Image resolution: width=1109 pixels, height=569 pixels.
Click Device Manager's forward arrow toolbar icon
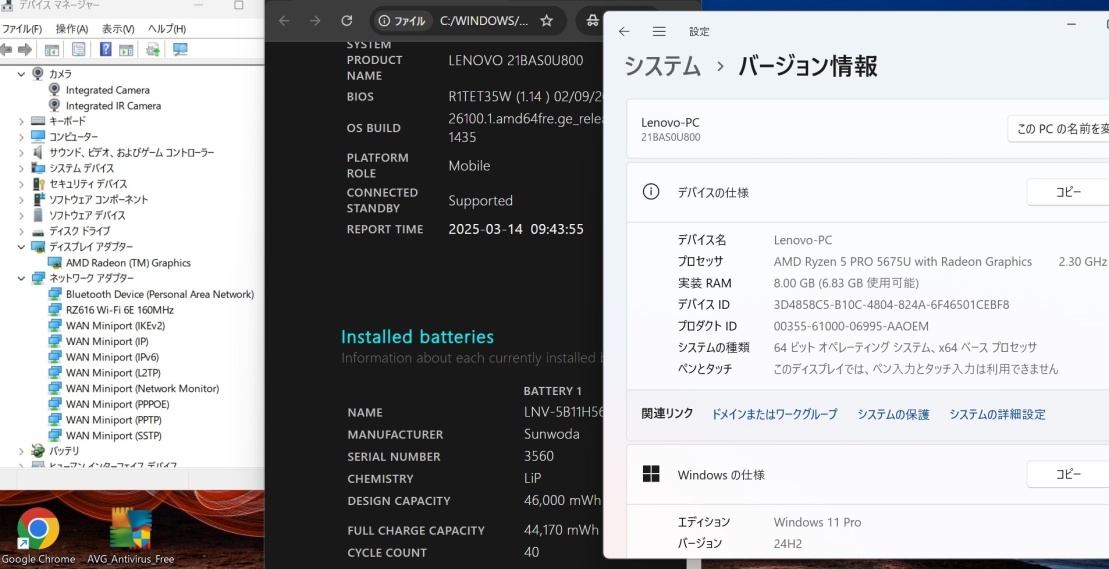click(x=24, y=49)
